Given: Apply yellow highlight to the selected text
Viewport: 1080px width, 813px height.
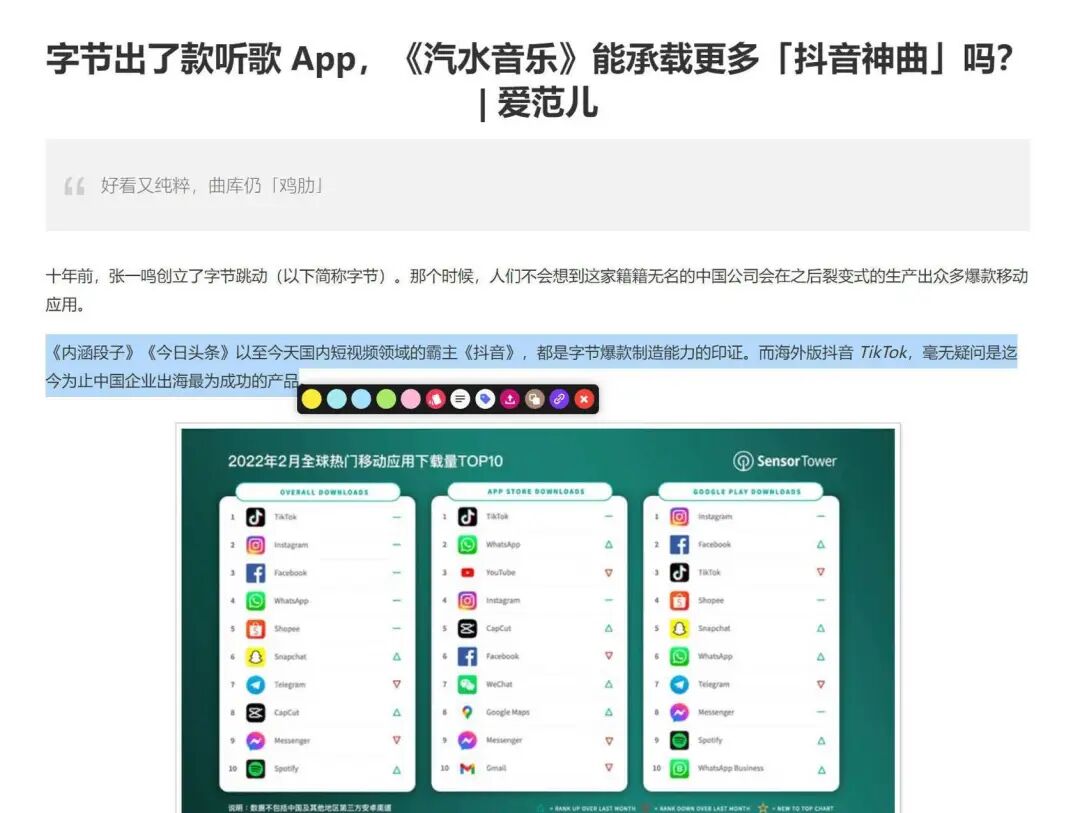Looking at the screenshot, I should (x=311, y=399).
